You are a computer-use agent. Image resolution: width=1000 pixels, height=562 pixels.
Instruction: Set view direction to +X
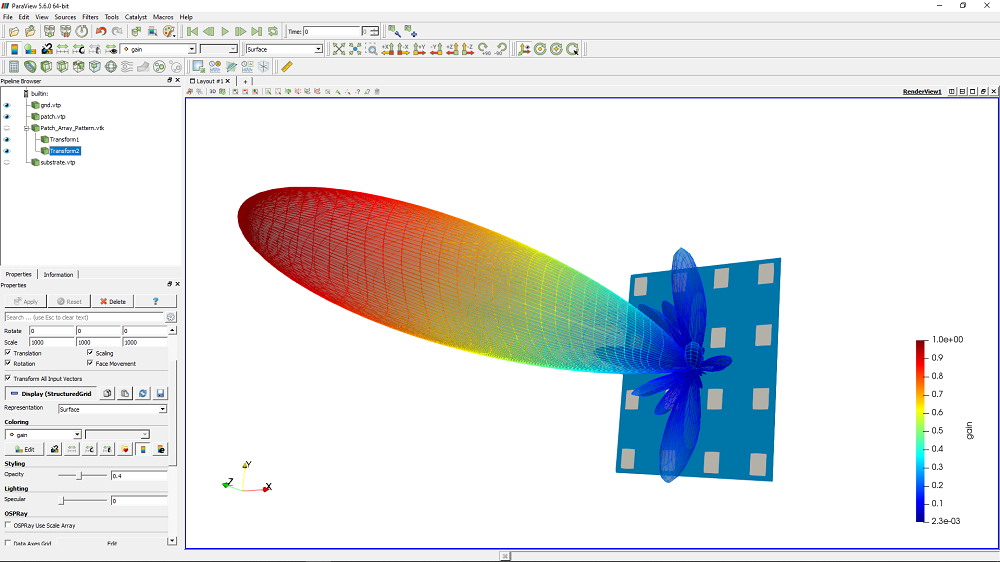pyautogui.click(x=388, y=49)
